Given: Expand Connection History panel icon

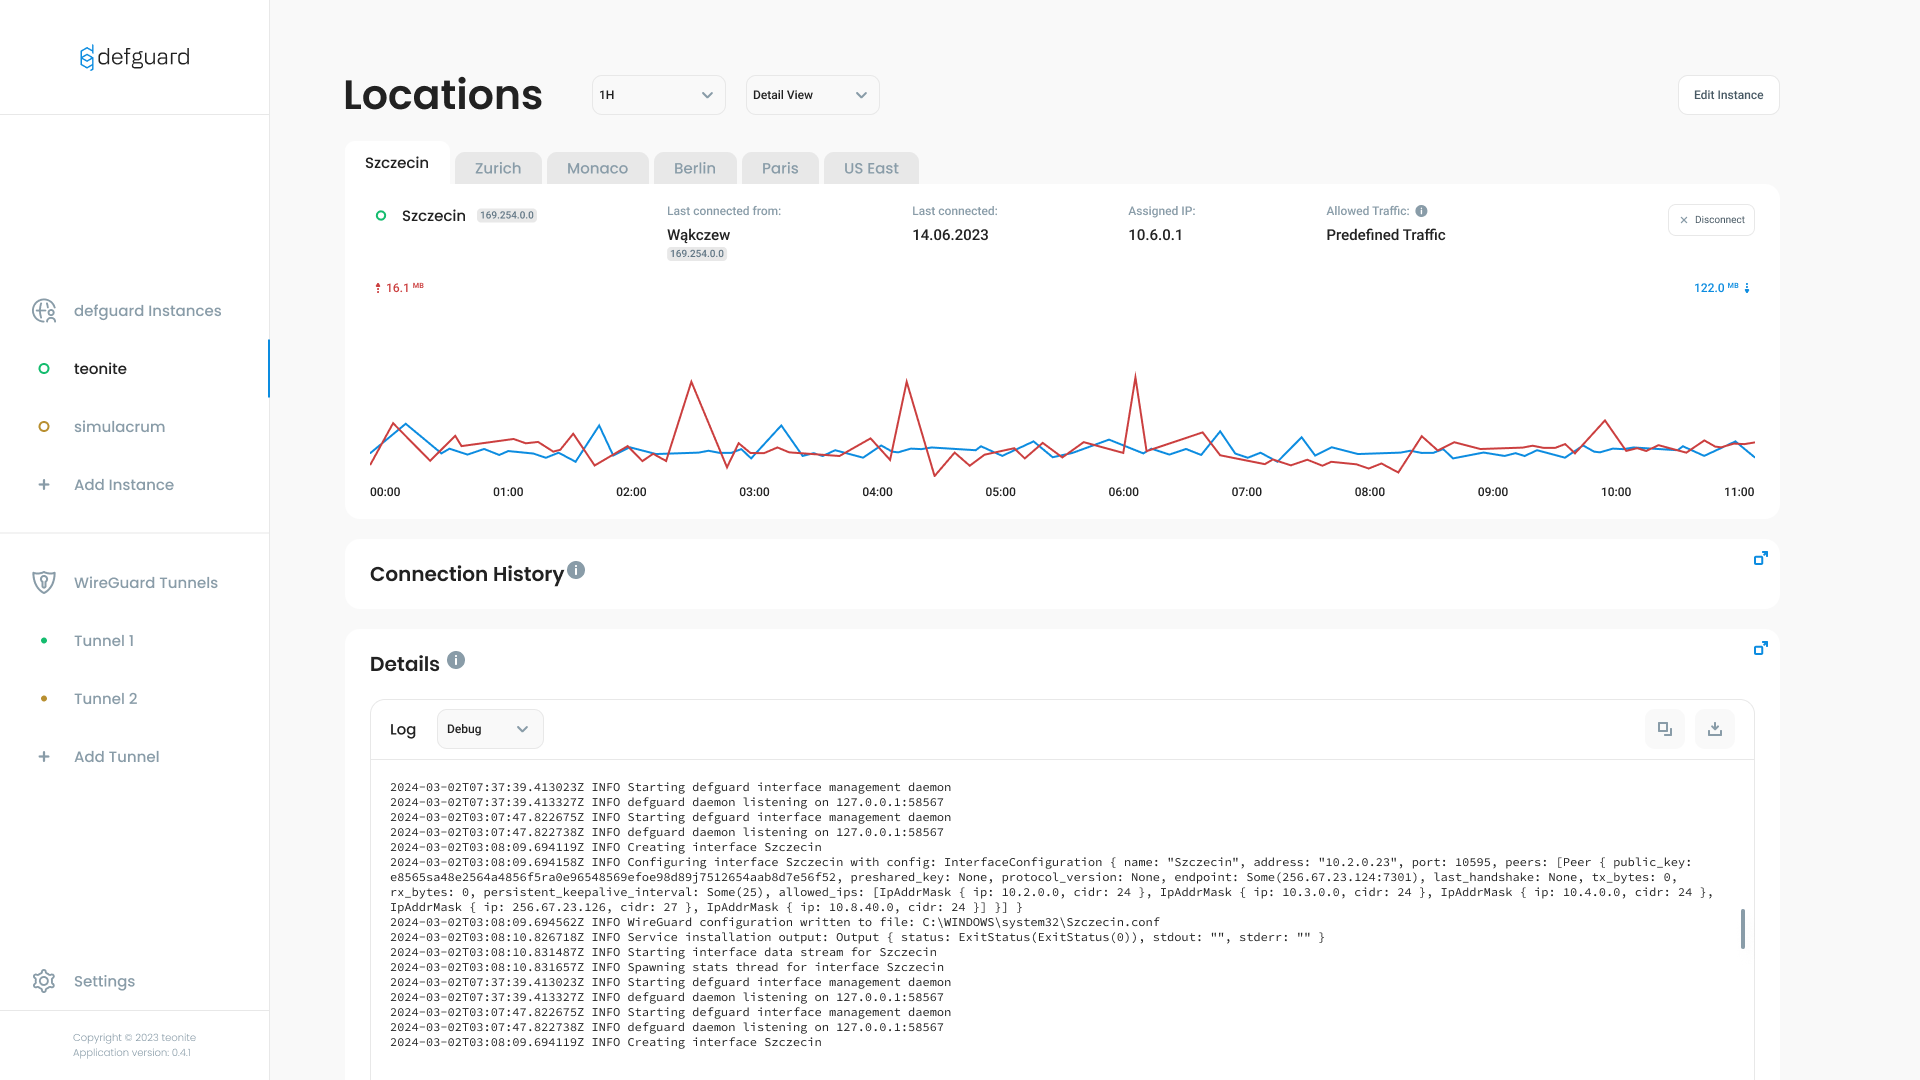Looking at the screenshot, I should 1760,558.
